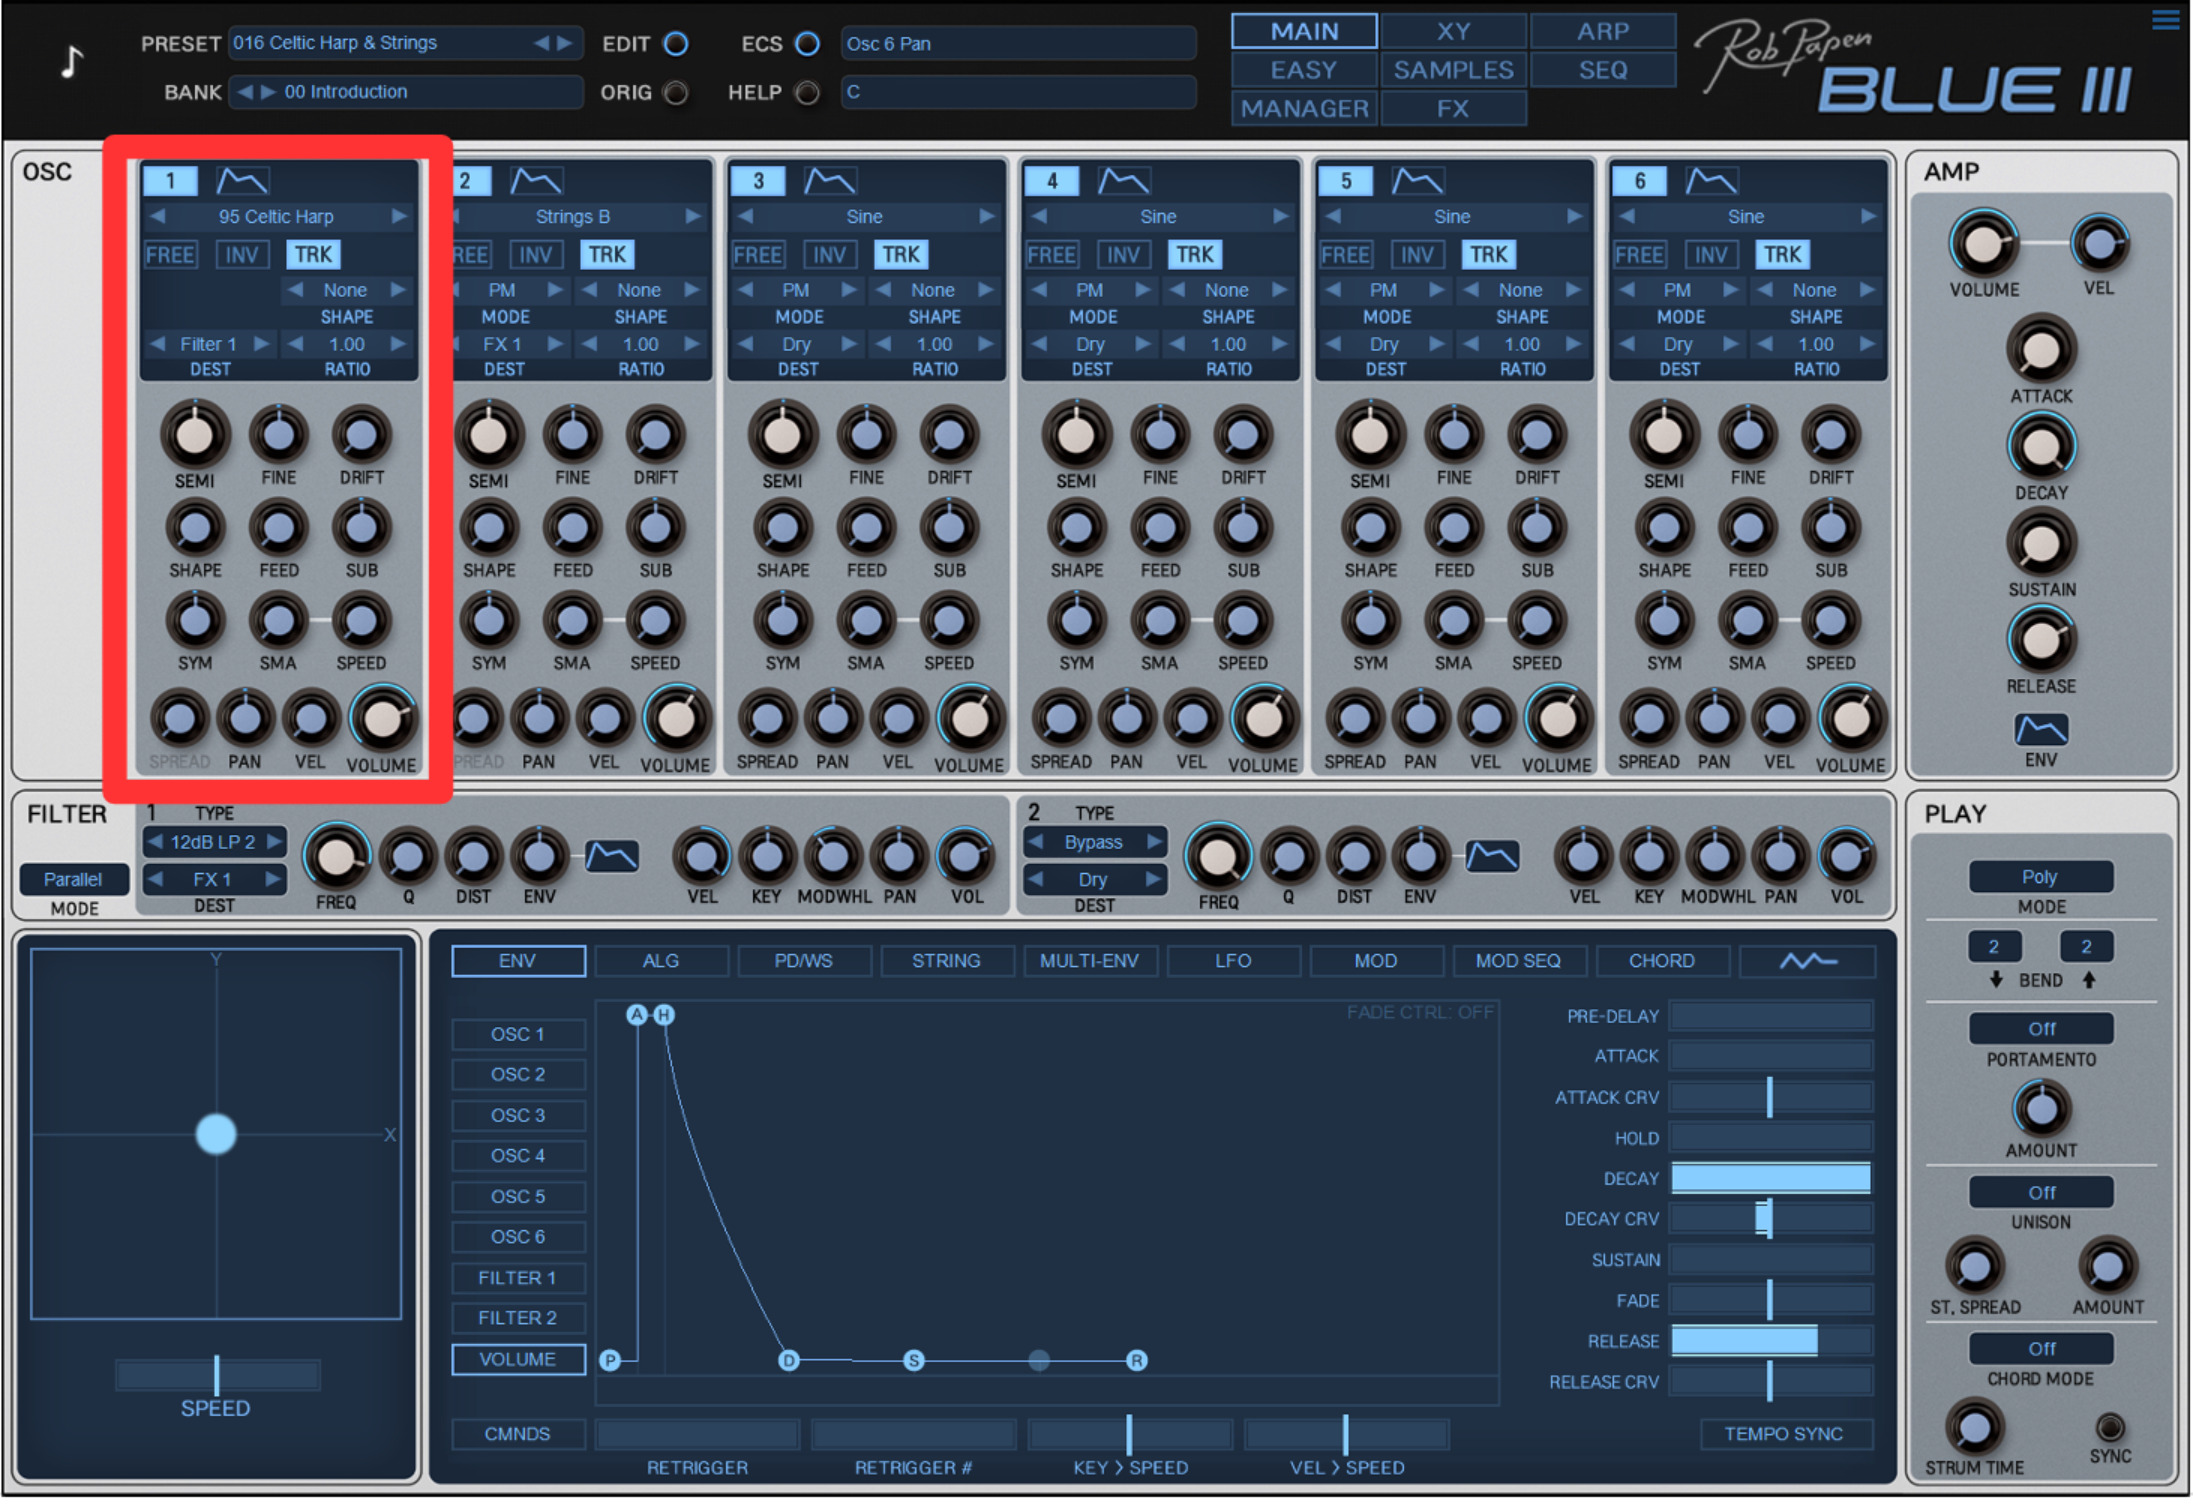Click the Osc 6 Pan display field
The image size is (2193, 1506).
(x=1018, y=44)
